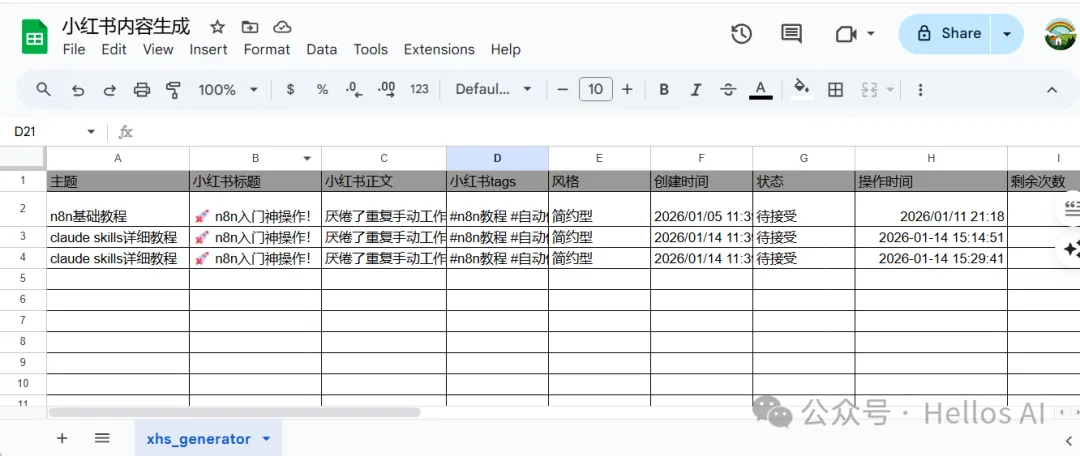Click the print icon in toolbar
This screenshot has width=1080, height=456.
[x=142, y=90]
